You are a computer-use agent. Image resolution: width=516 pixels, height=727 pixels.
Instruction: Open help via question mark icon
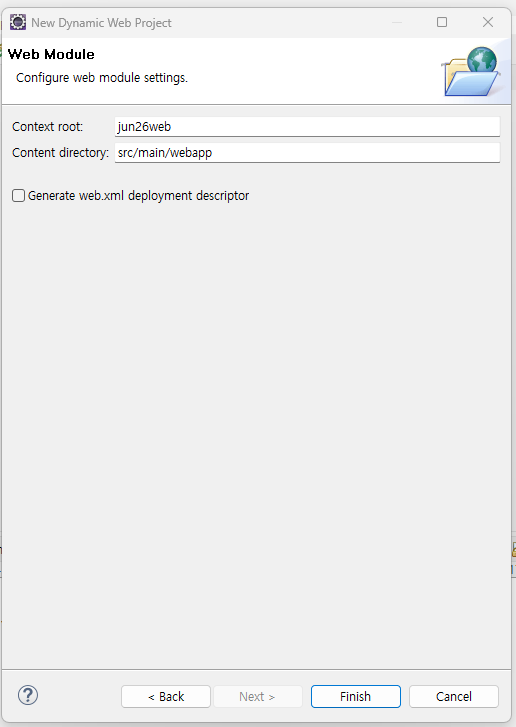pyautogui.click(x=28, y=695)
